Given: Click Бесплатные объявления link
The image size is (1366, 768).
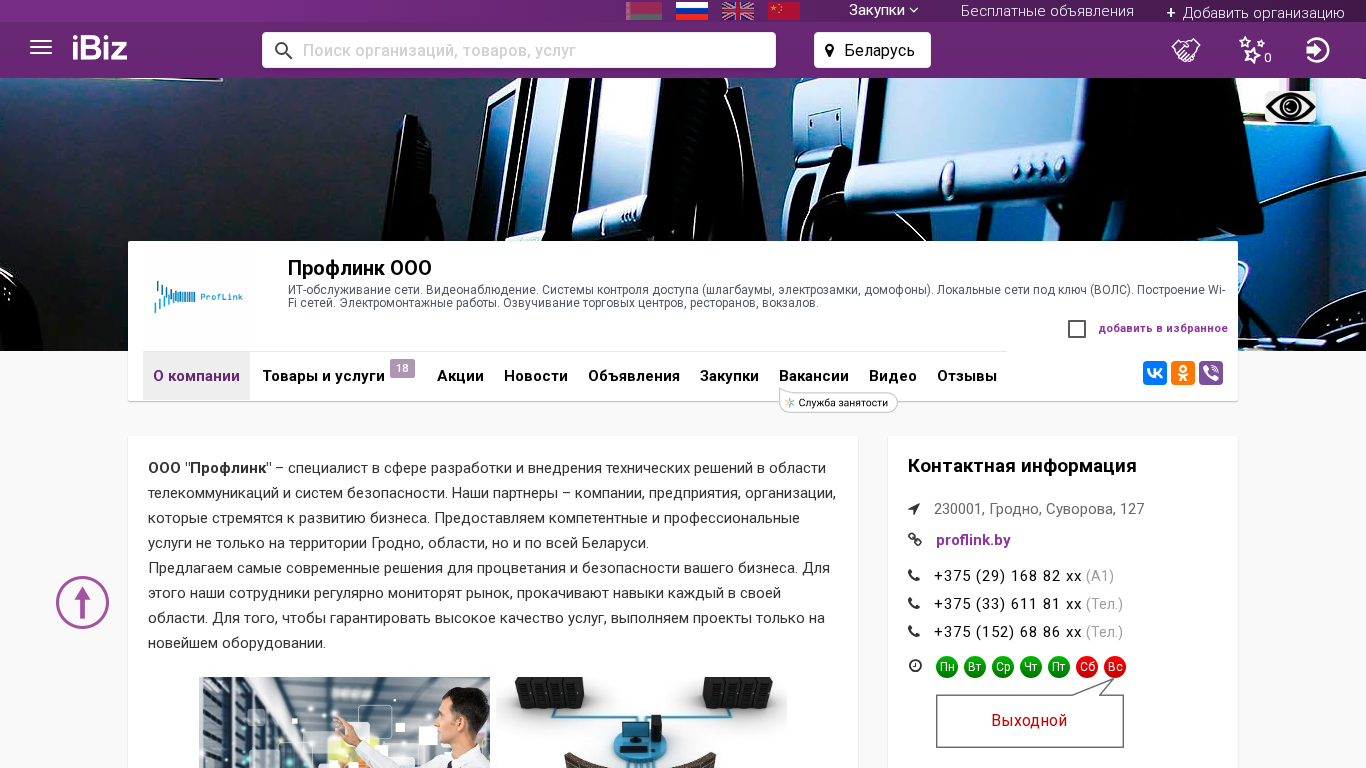Looking at the screenshot, I should click(x=1047, y=11).
